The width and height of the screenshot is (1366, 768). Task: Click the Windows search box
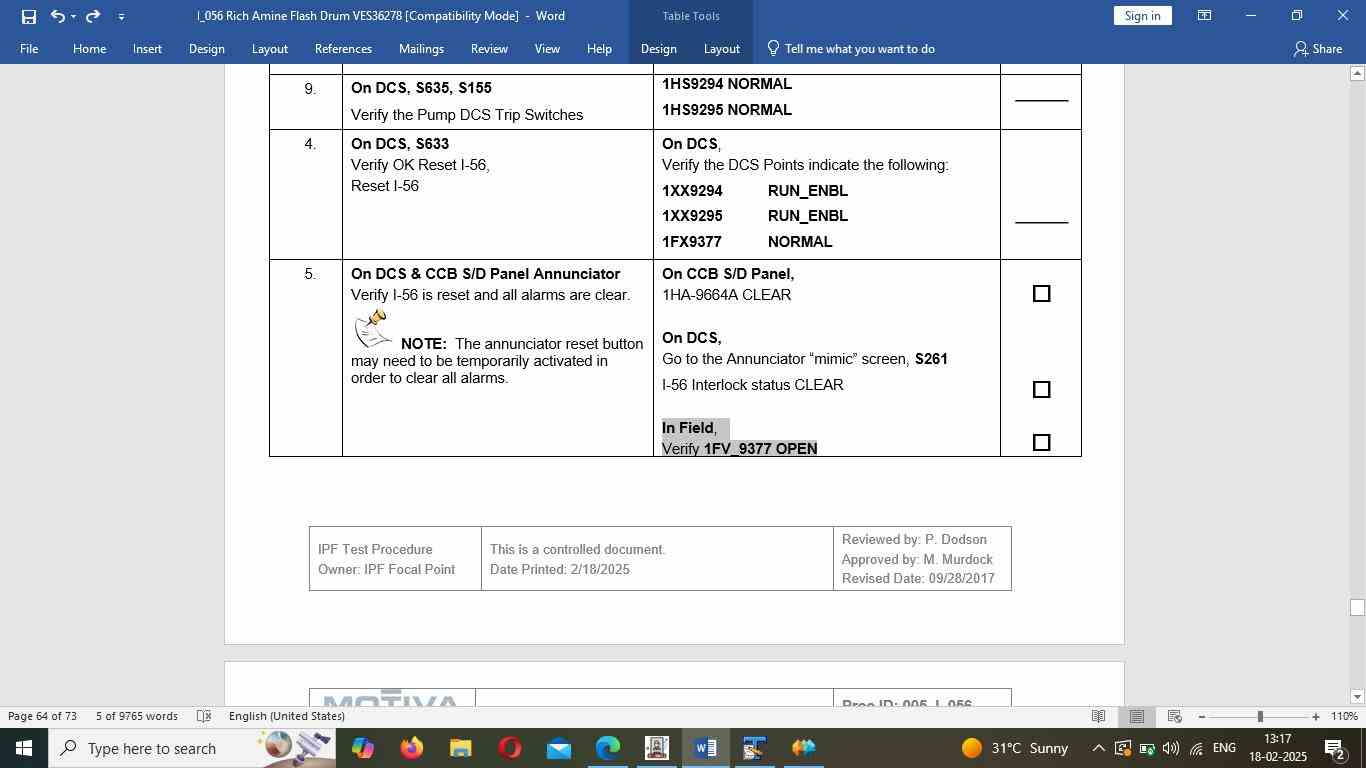pos(192,748)
